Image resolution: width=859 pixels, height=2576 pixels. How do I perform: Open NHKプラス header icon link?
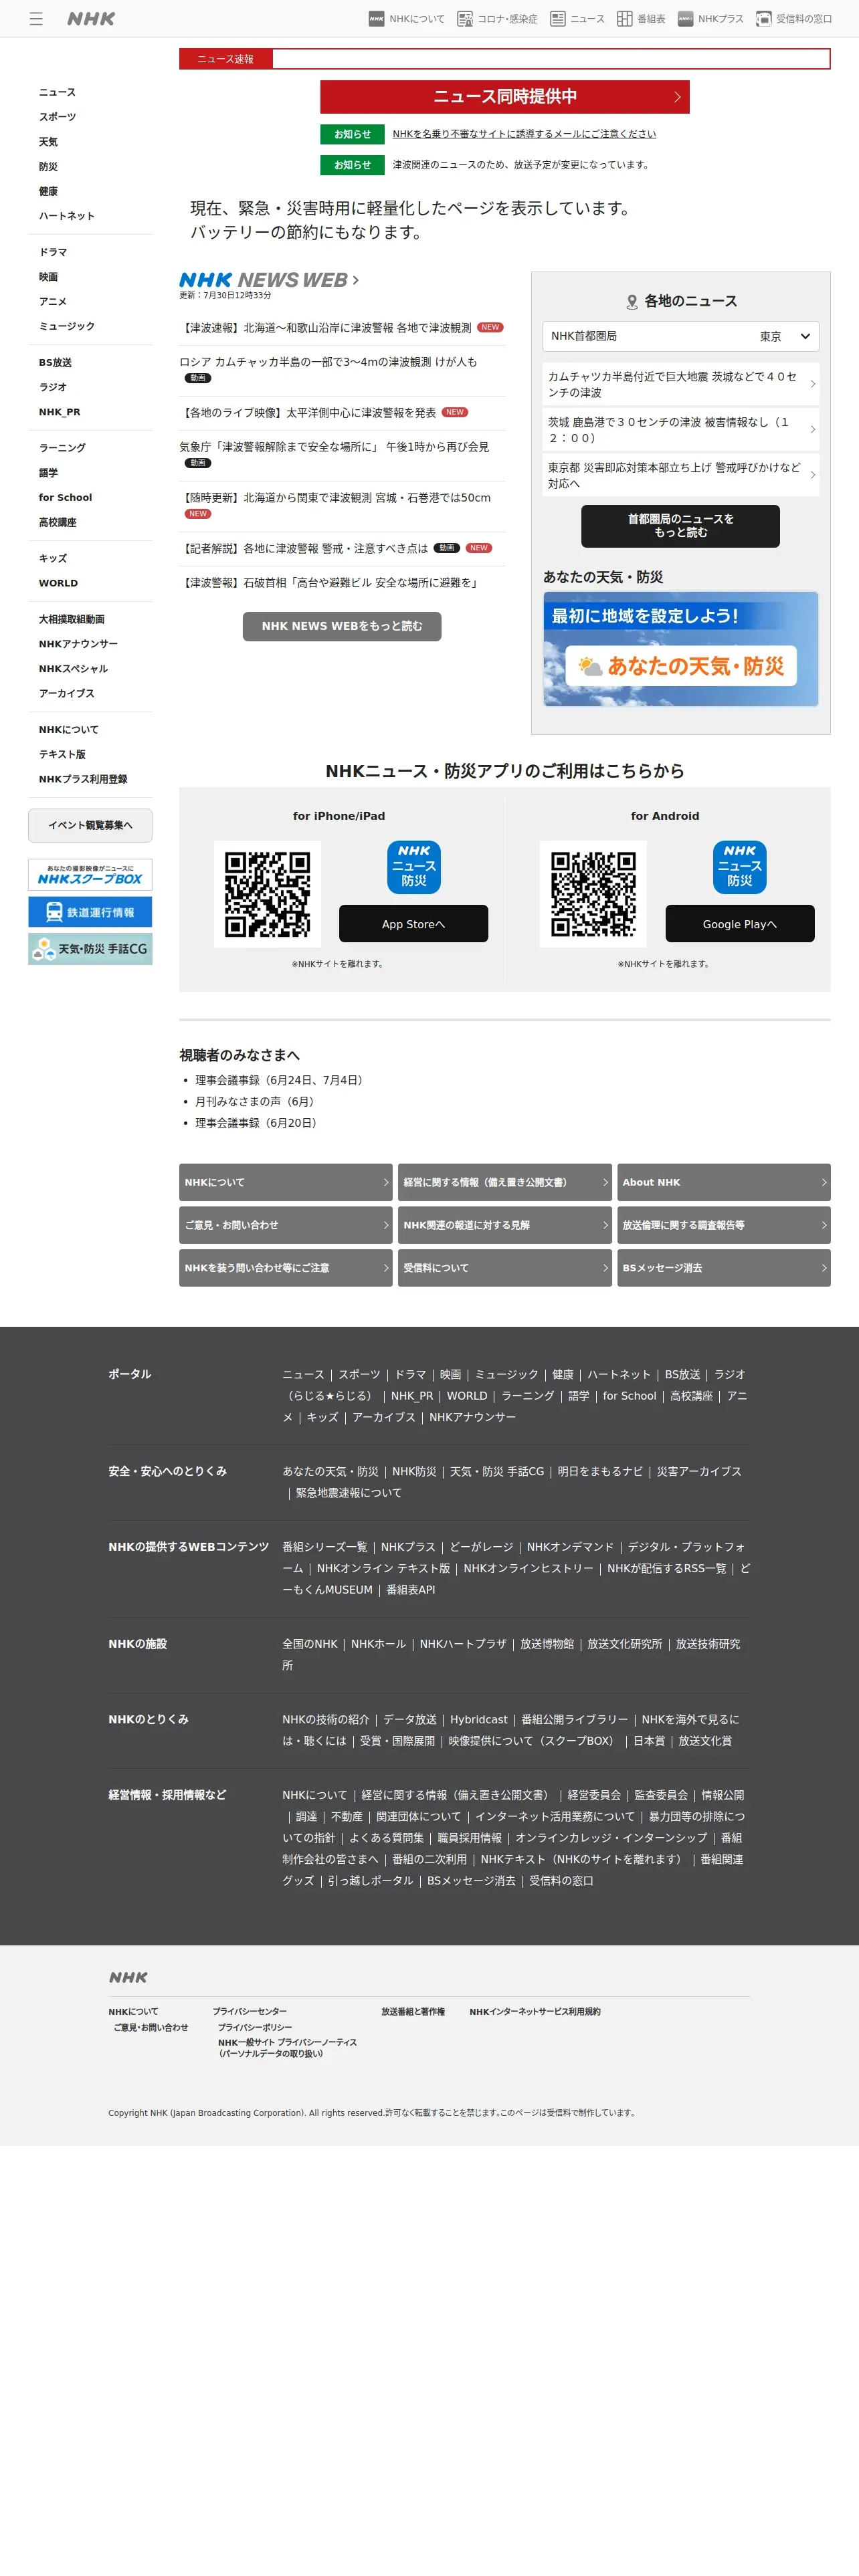[711, 19]
